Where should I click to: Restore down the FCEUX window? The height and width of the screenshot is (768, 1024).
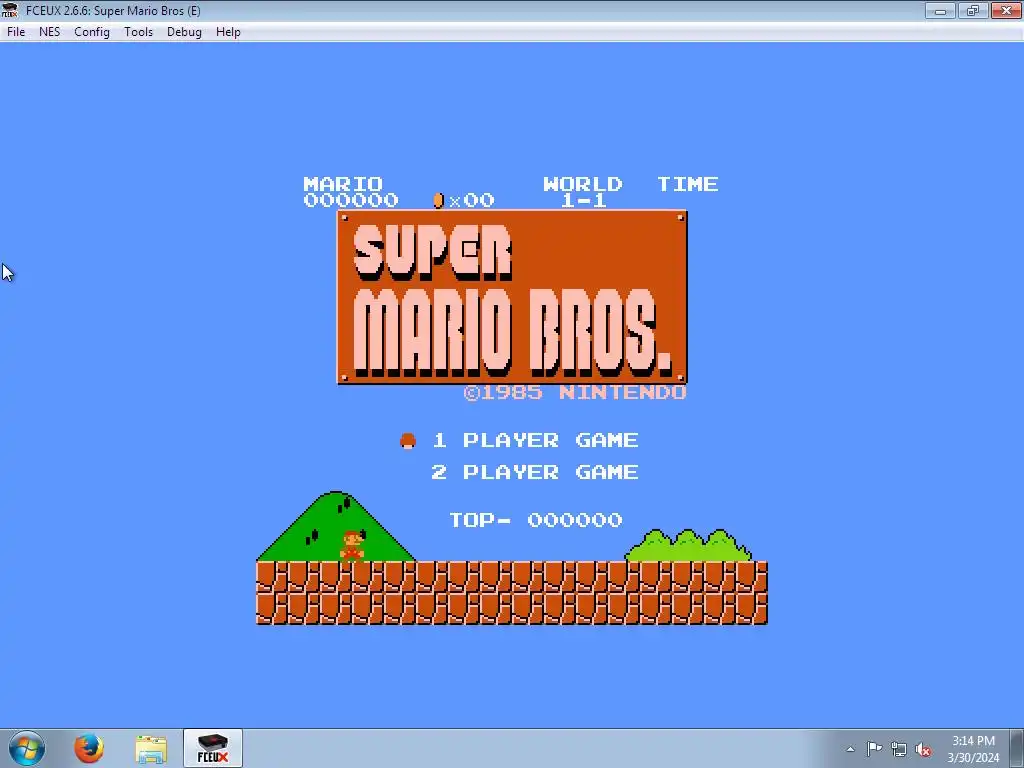point(973,10)
